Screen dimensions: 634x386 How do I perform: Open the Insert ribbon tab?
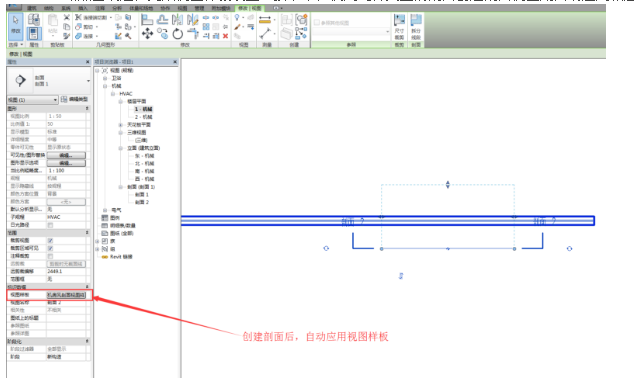[x=82, y=8]
